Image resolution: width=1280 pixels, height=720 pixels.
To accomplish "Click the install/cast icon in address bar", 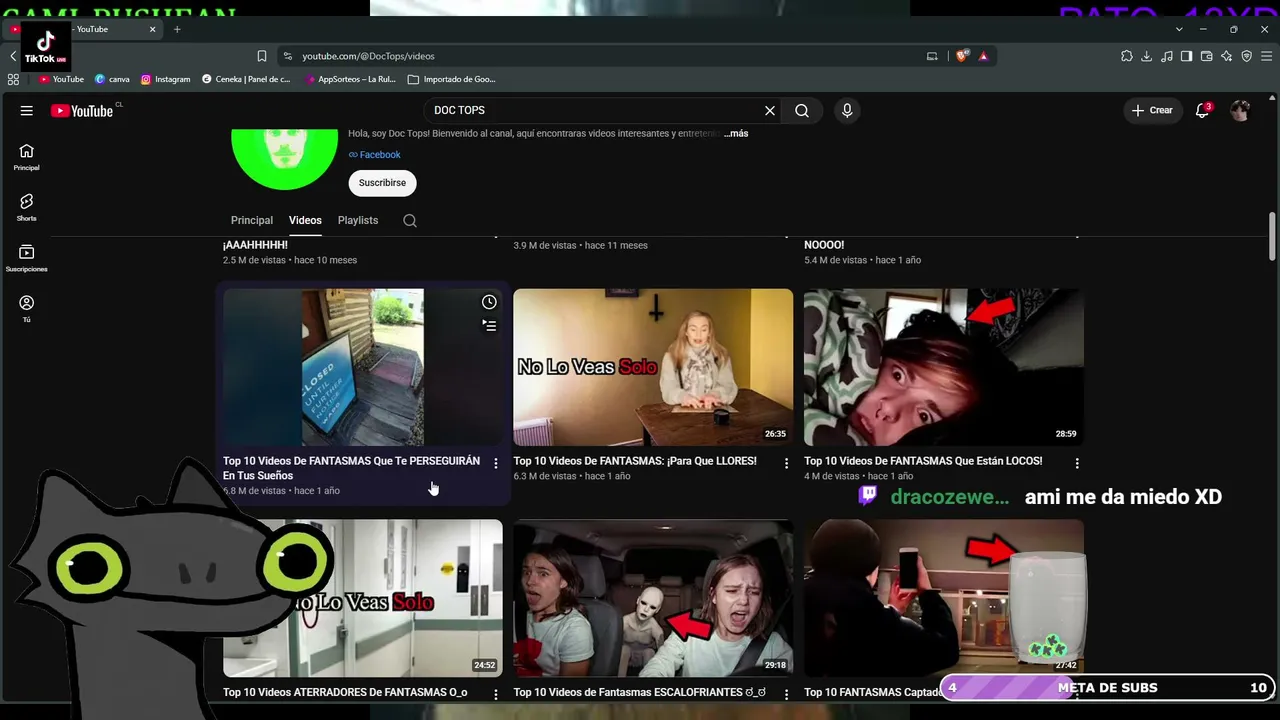I will click(932, 56).
